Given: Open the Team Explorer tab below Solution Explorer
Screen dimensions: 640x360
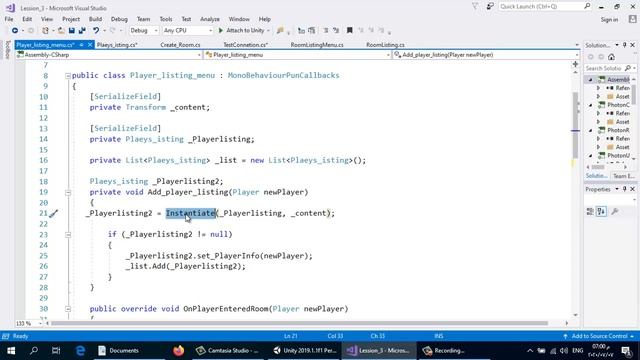Looking at the screenshot, I should tap(623, 176).
